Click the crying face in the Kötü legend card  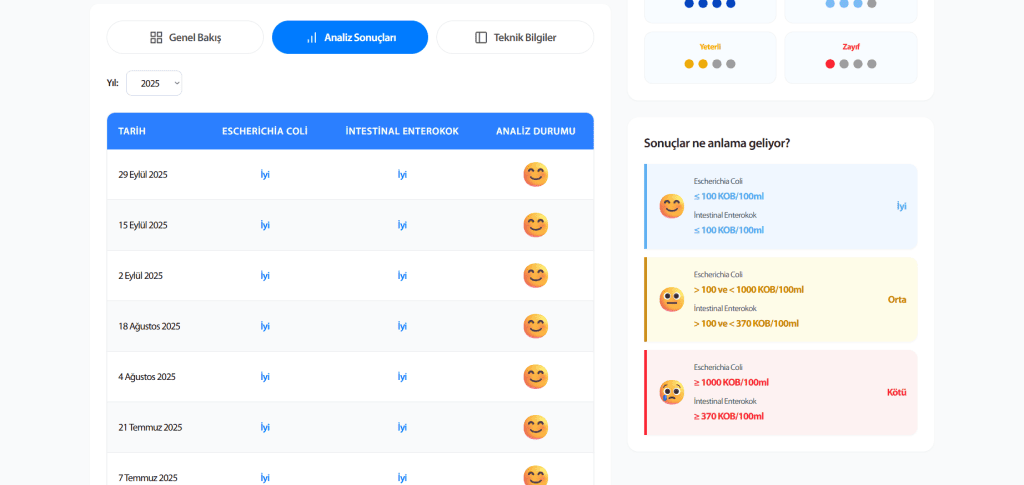pyautogui.click(x=671, y=392)
